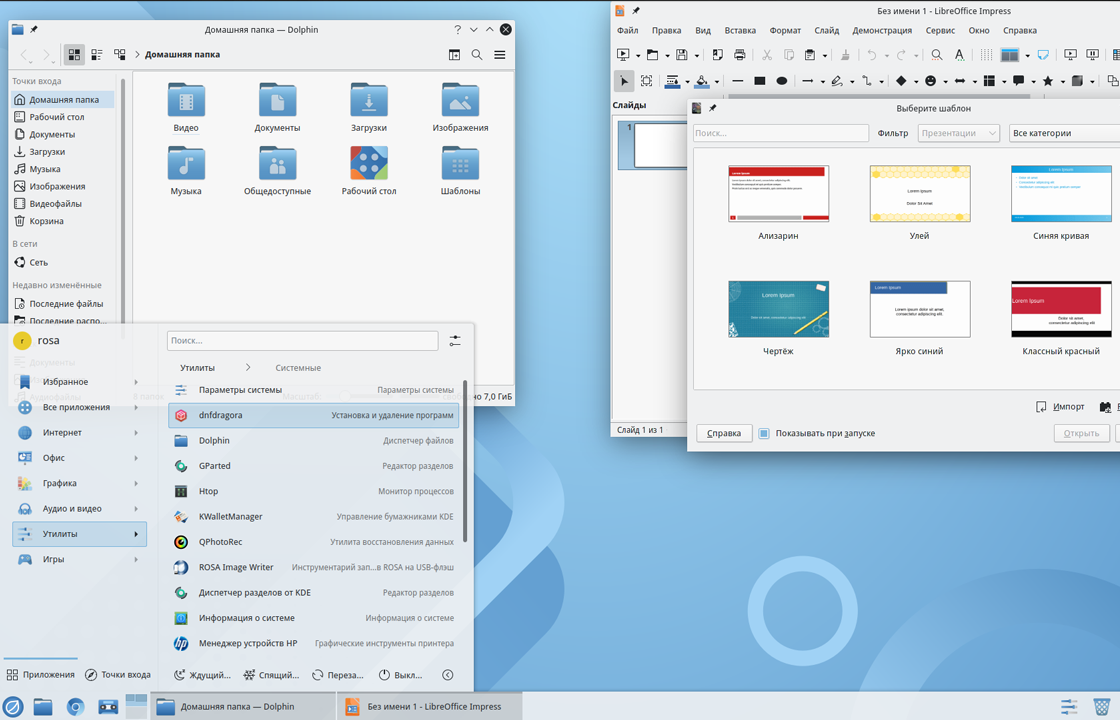Select the Ellipse shape tool in Impress
This screenshot has height=720, width=1120.
pos(781,81)
